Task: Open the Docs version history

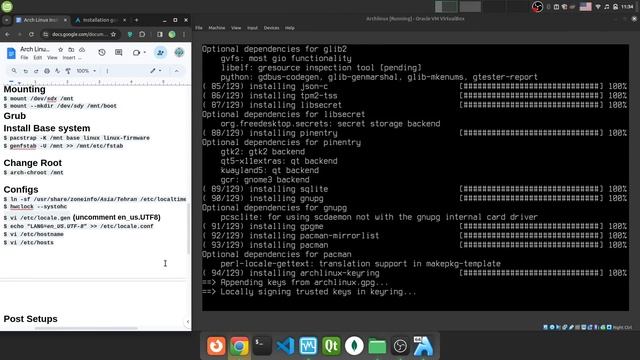Action: coord(102,53)
